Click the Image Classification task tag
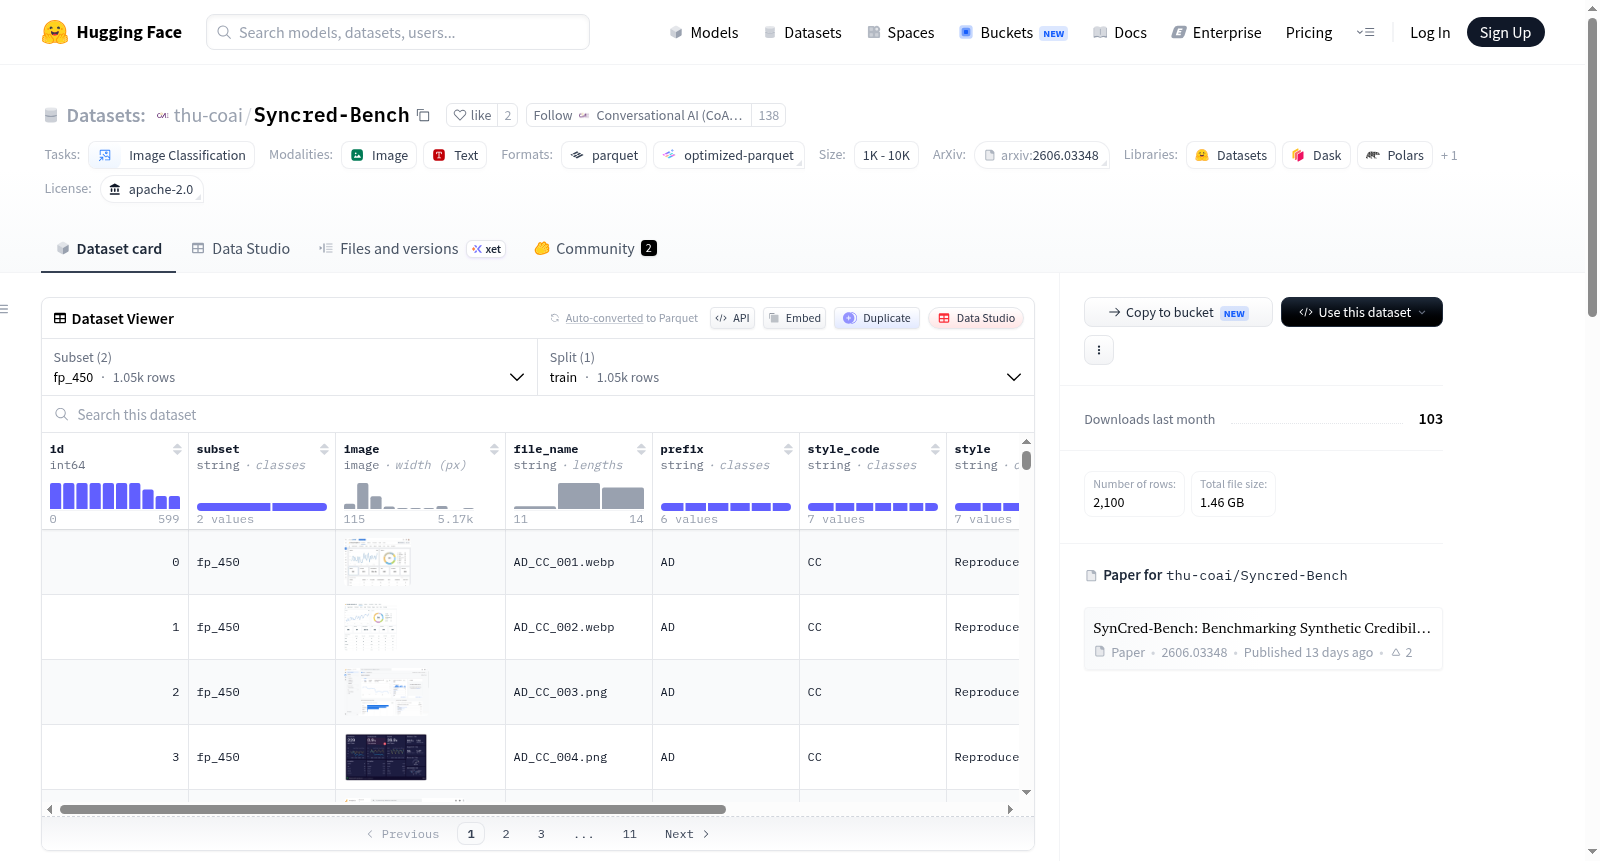This screenshot has width=1600, height=861. point(172,155)
